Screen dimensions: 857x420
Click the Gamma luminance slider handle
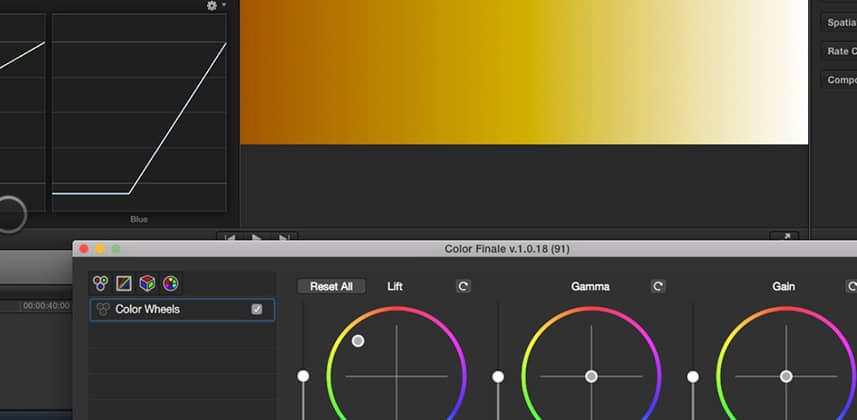point(498,377)
